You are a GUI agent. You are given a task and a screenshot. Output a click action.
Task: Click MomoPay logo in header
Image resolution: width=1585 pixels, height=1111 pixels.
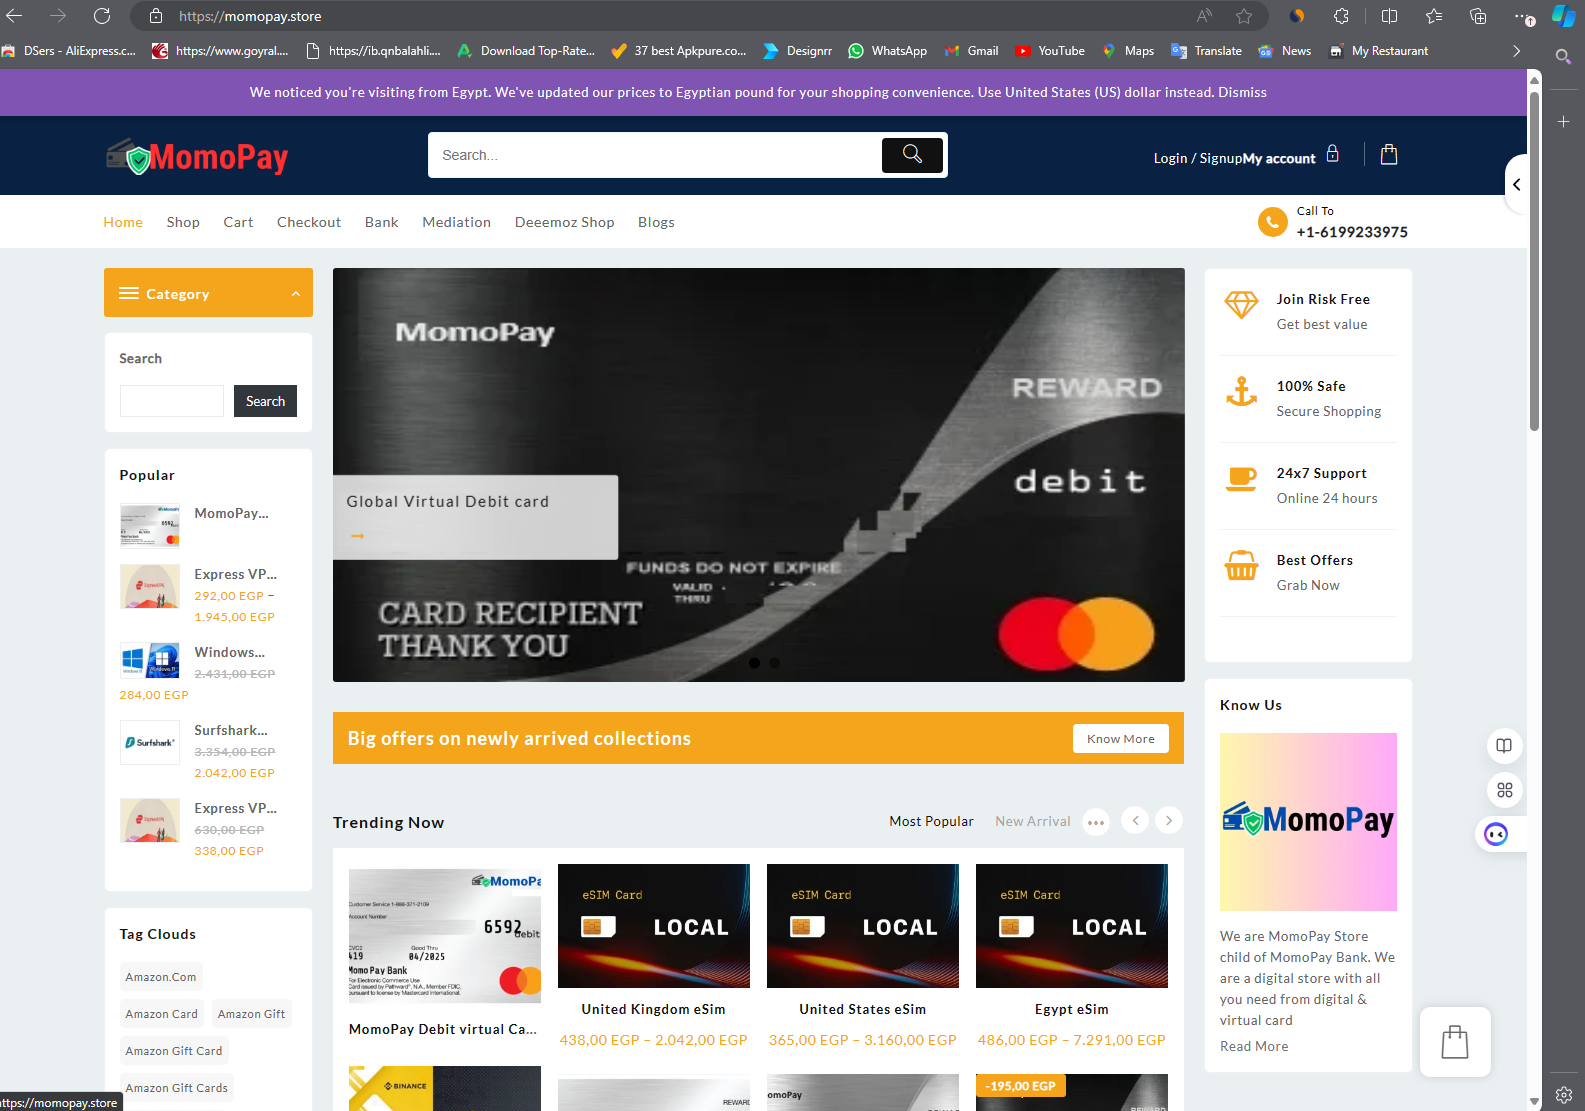197,157
